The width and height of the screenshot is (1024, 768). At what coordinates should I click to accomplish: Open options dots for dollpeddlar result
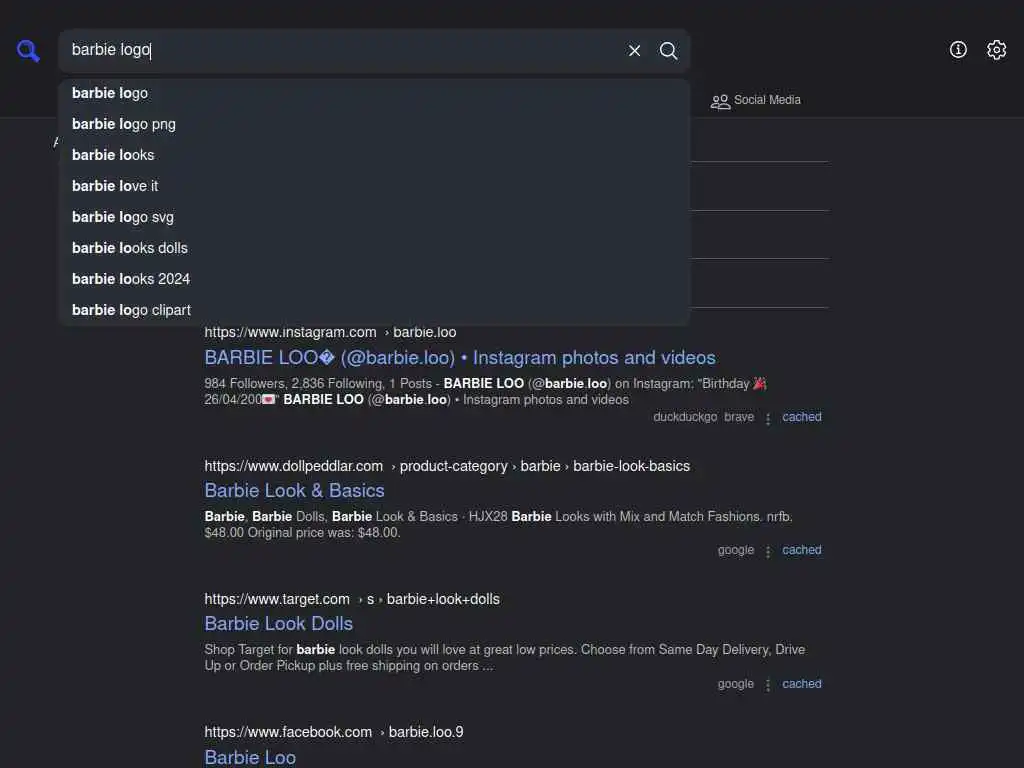(768, 551)
